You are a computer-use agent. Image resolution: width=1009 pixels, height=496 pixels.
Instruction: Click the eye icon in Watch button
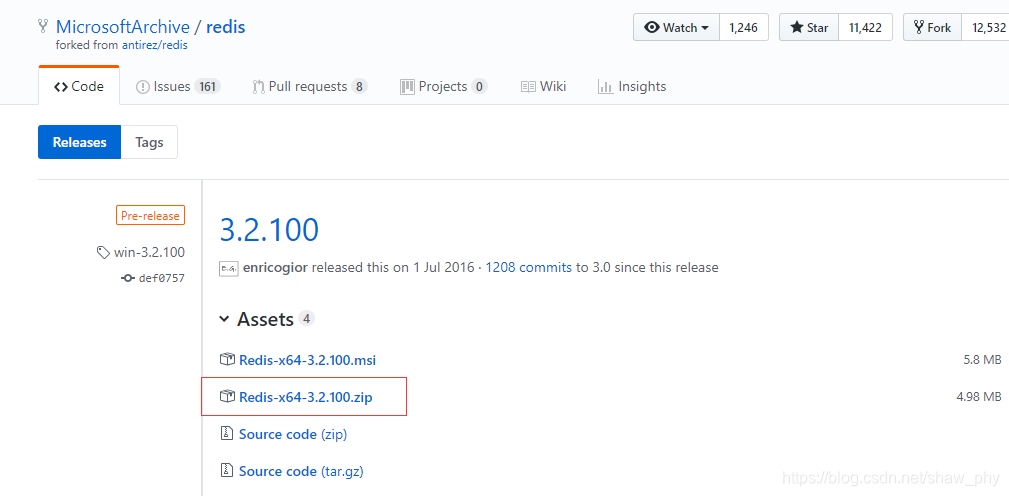(652, 28)
